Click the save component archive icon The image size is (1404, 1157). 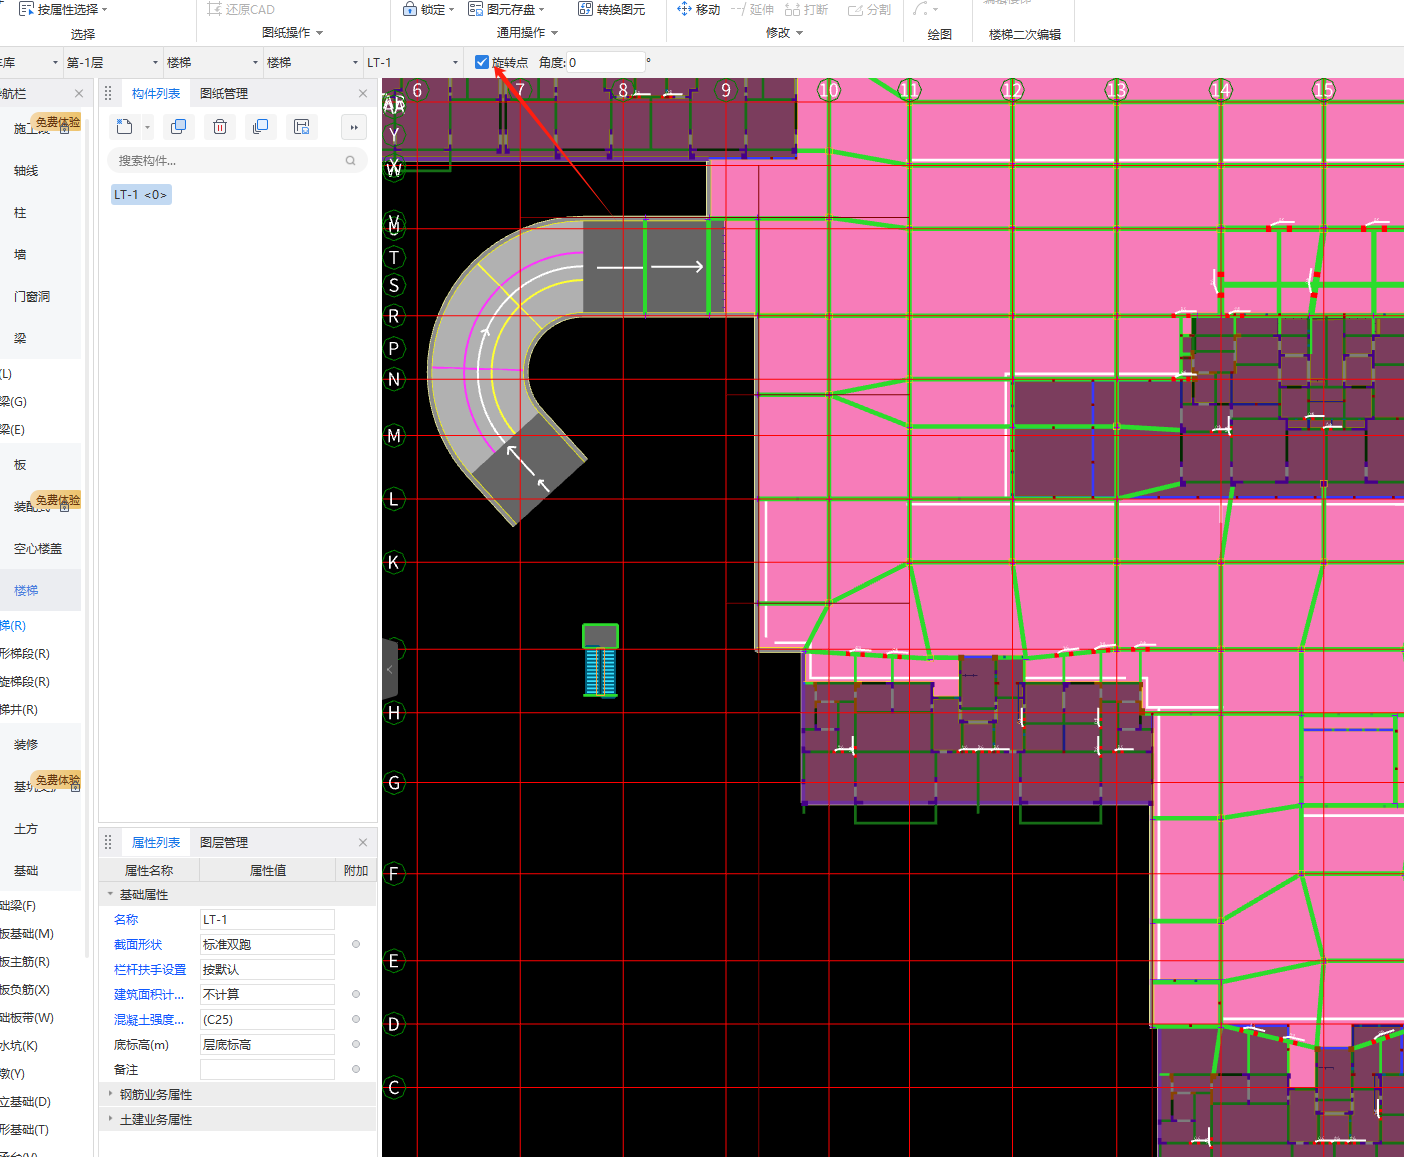pos(302,127)
